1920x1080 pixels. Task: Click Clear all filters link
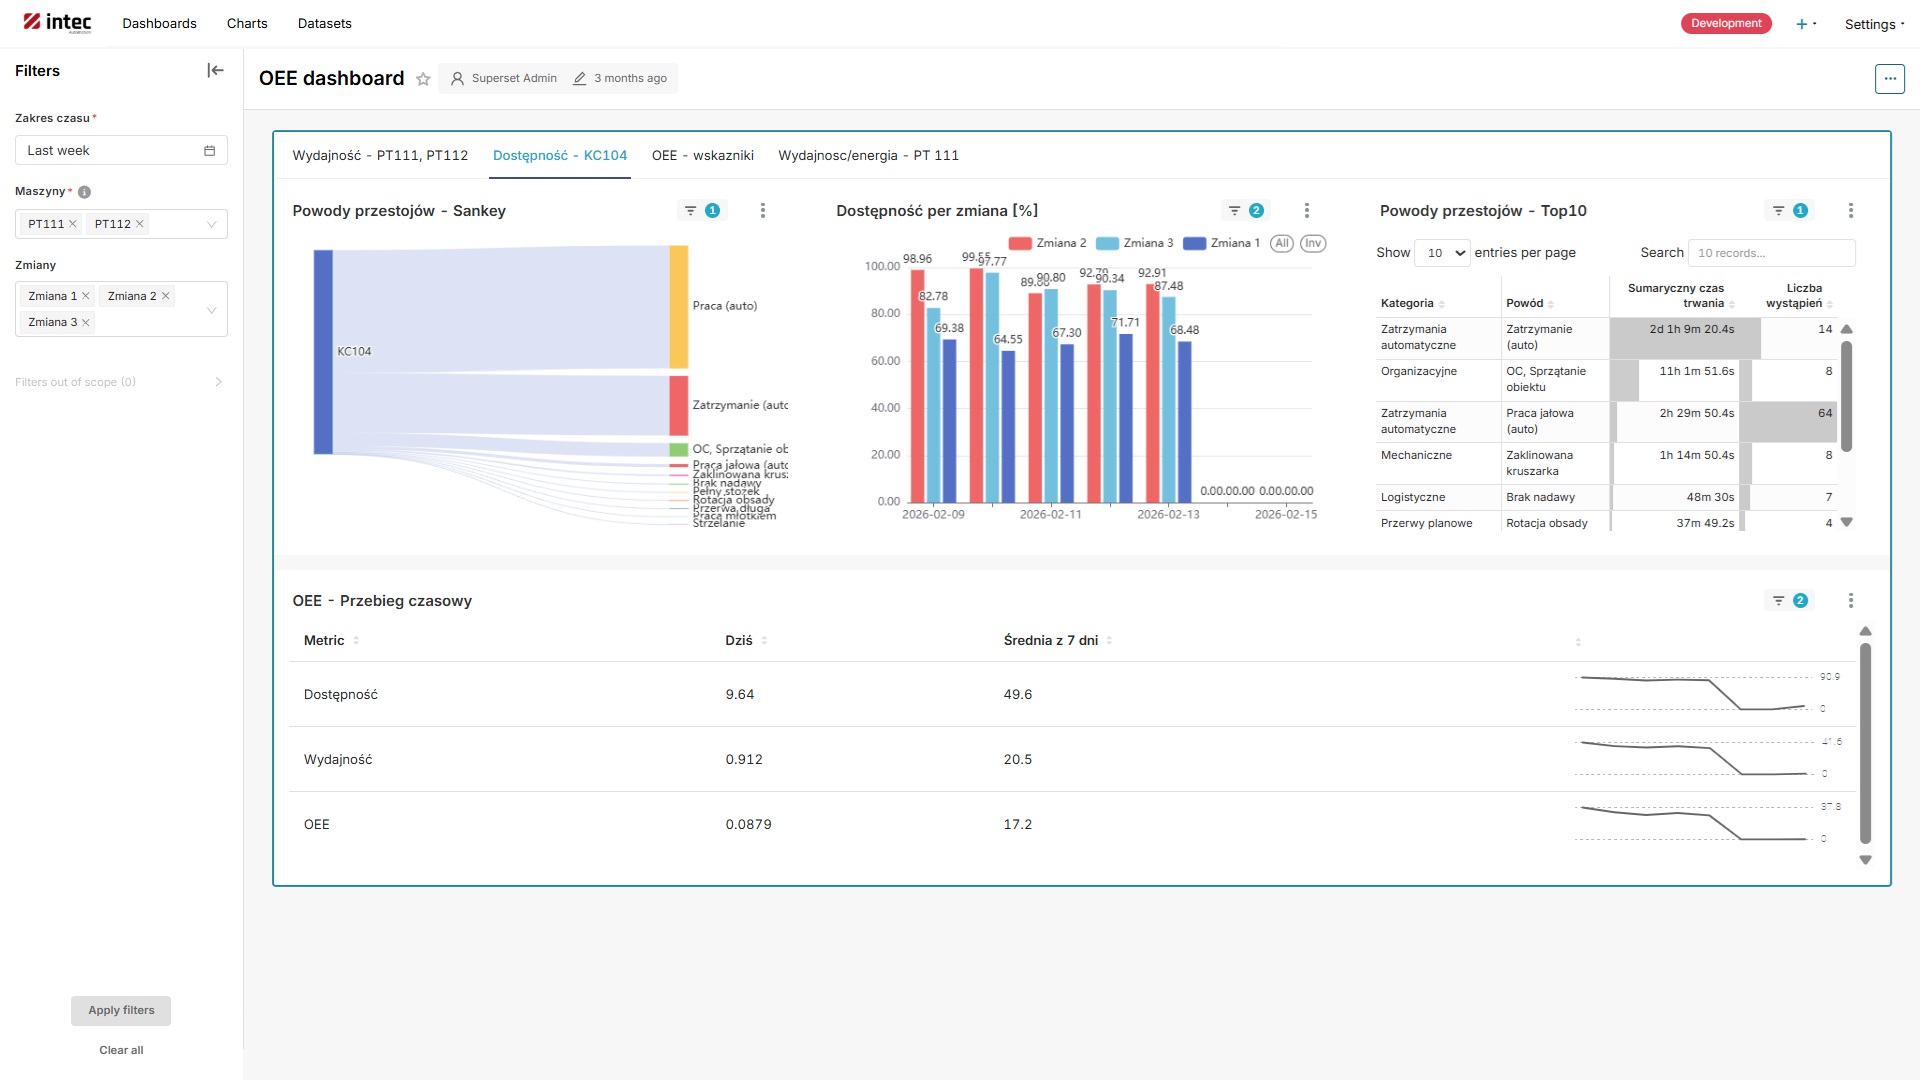point(121,1050)
